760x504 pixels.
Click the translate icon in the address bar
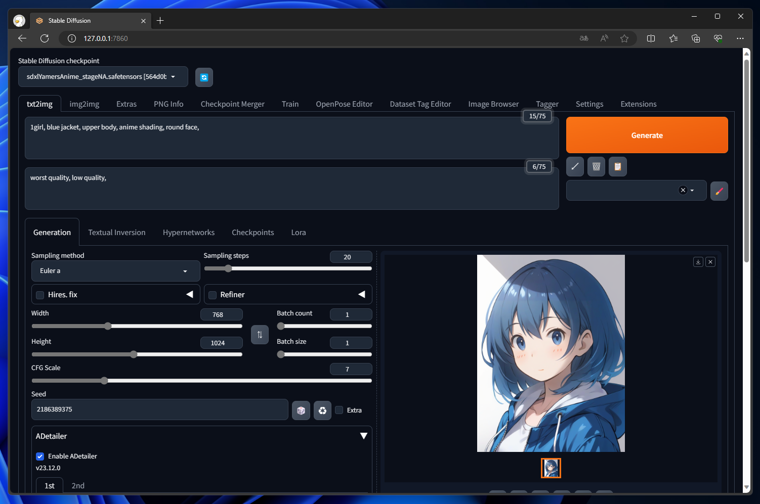584,38
